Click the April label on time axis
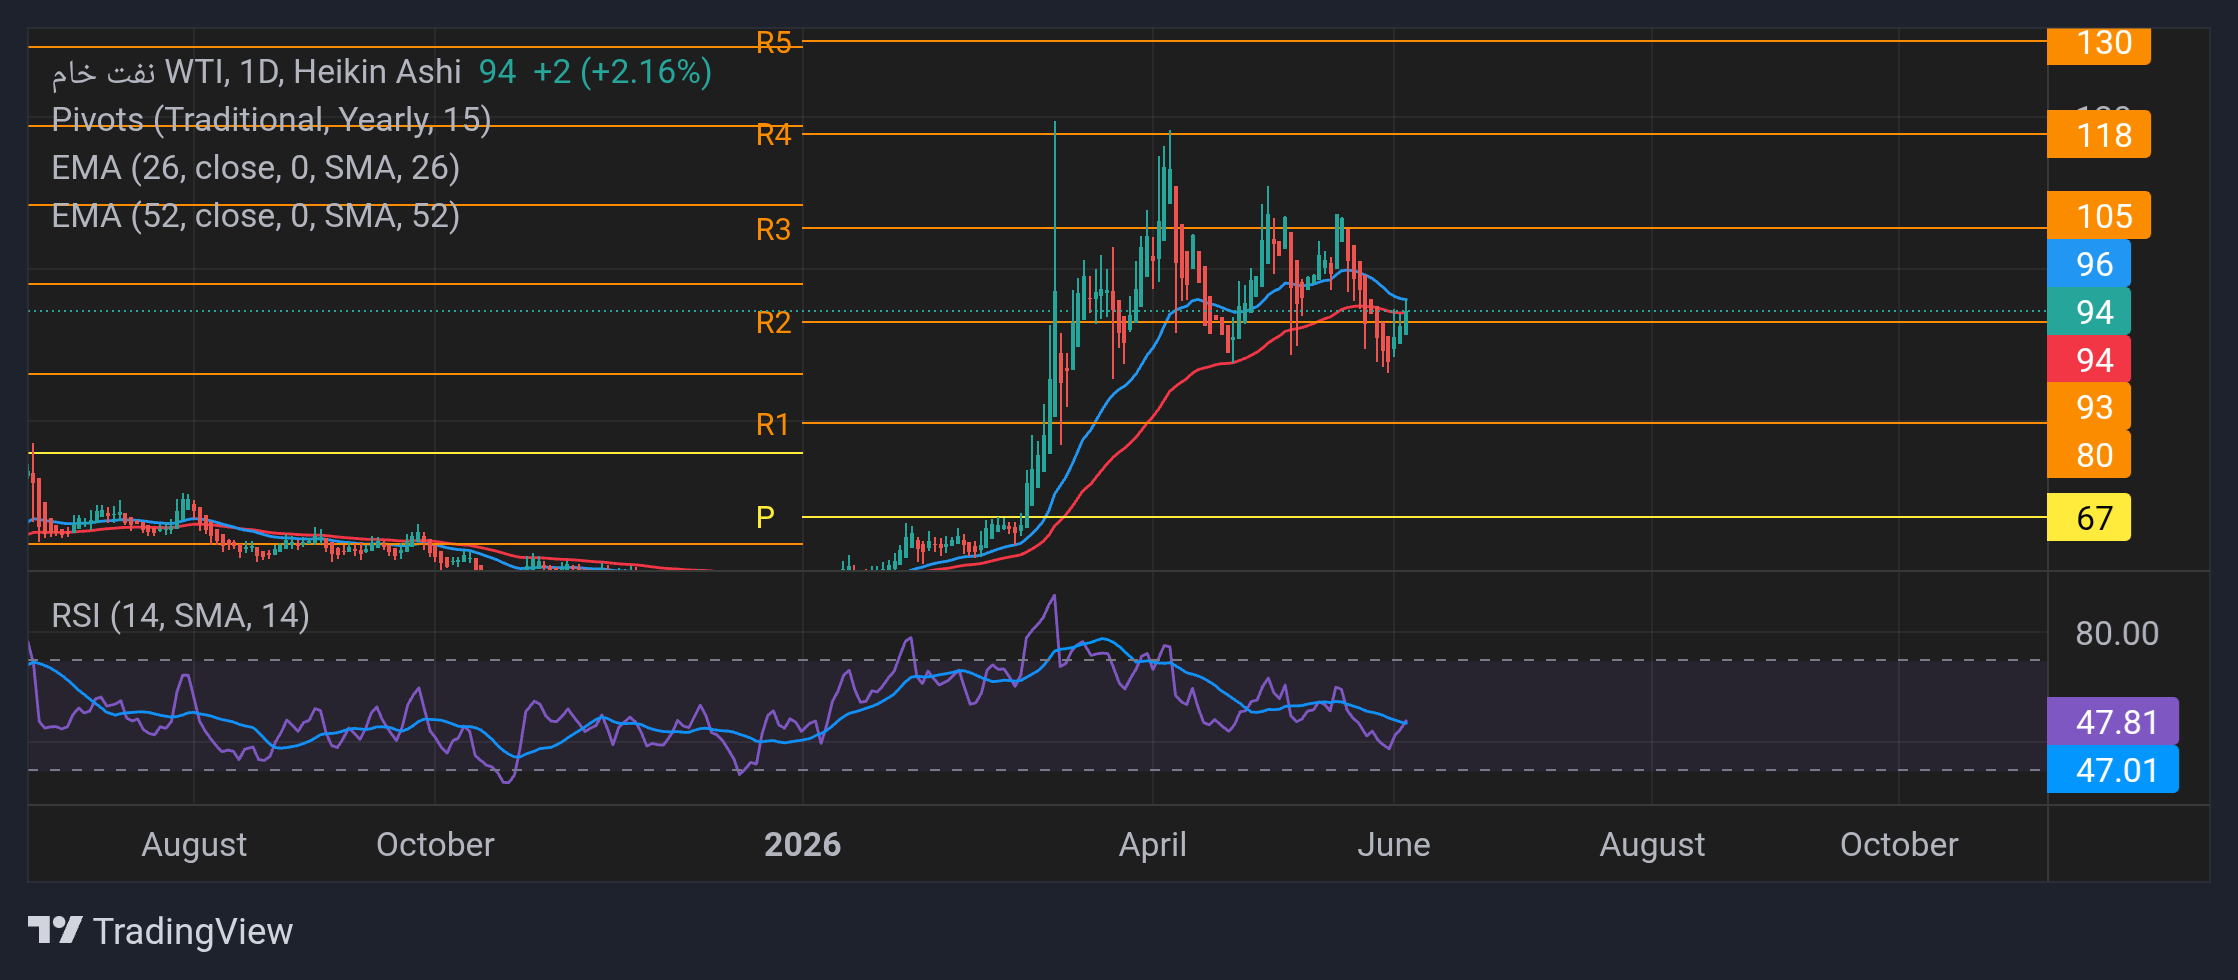 (1152, 844)
